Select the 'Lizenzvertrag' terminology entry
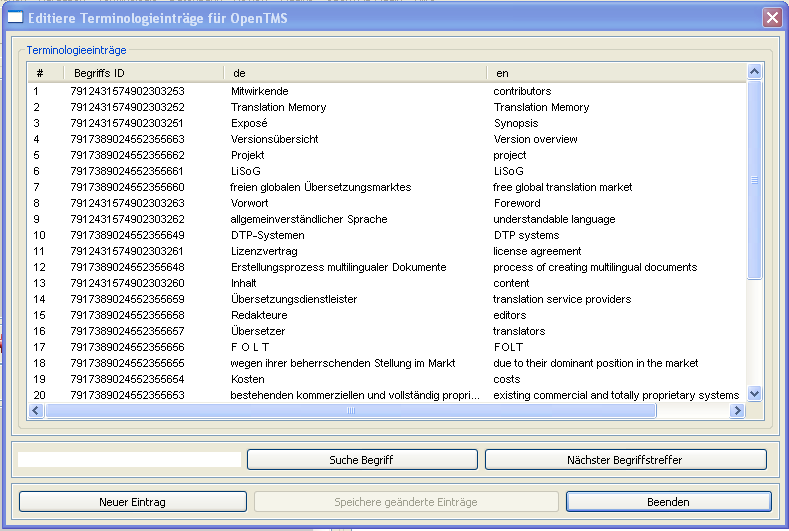This screenshot has height=531, width=789. click(x=264, y=251)
